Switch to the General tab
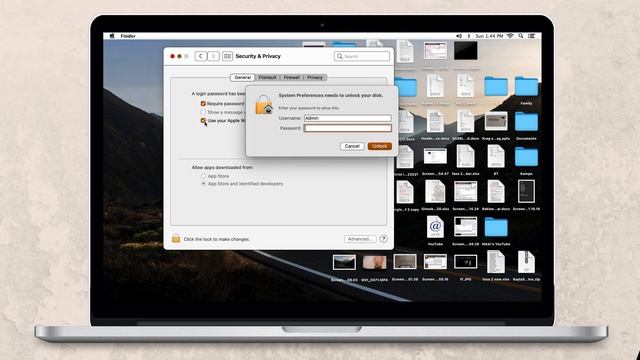 click(x=242, y=77)
